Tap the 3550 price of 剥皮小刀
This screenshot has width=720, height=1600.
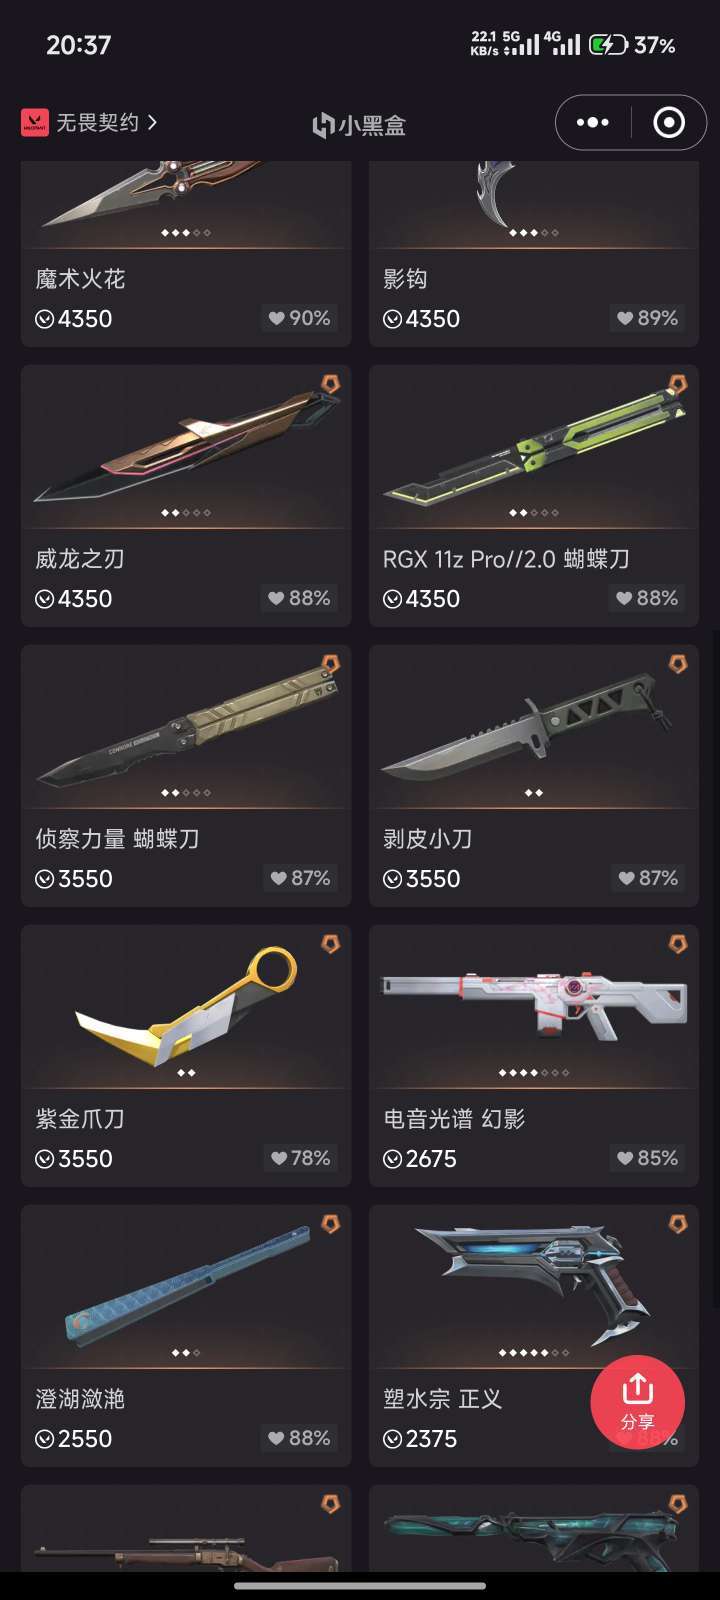pyautogui.click(x=422, y=879)
